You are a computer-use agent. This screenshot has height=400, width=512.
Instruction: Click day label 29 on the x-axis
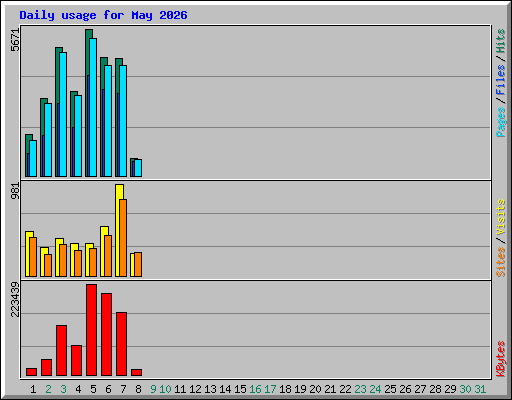point(450,389)
